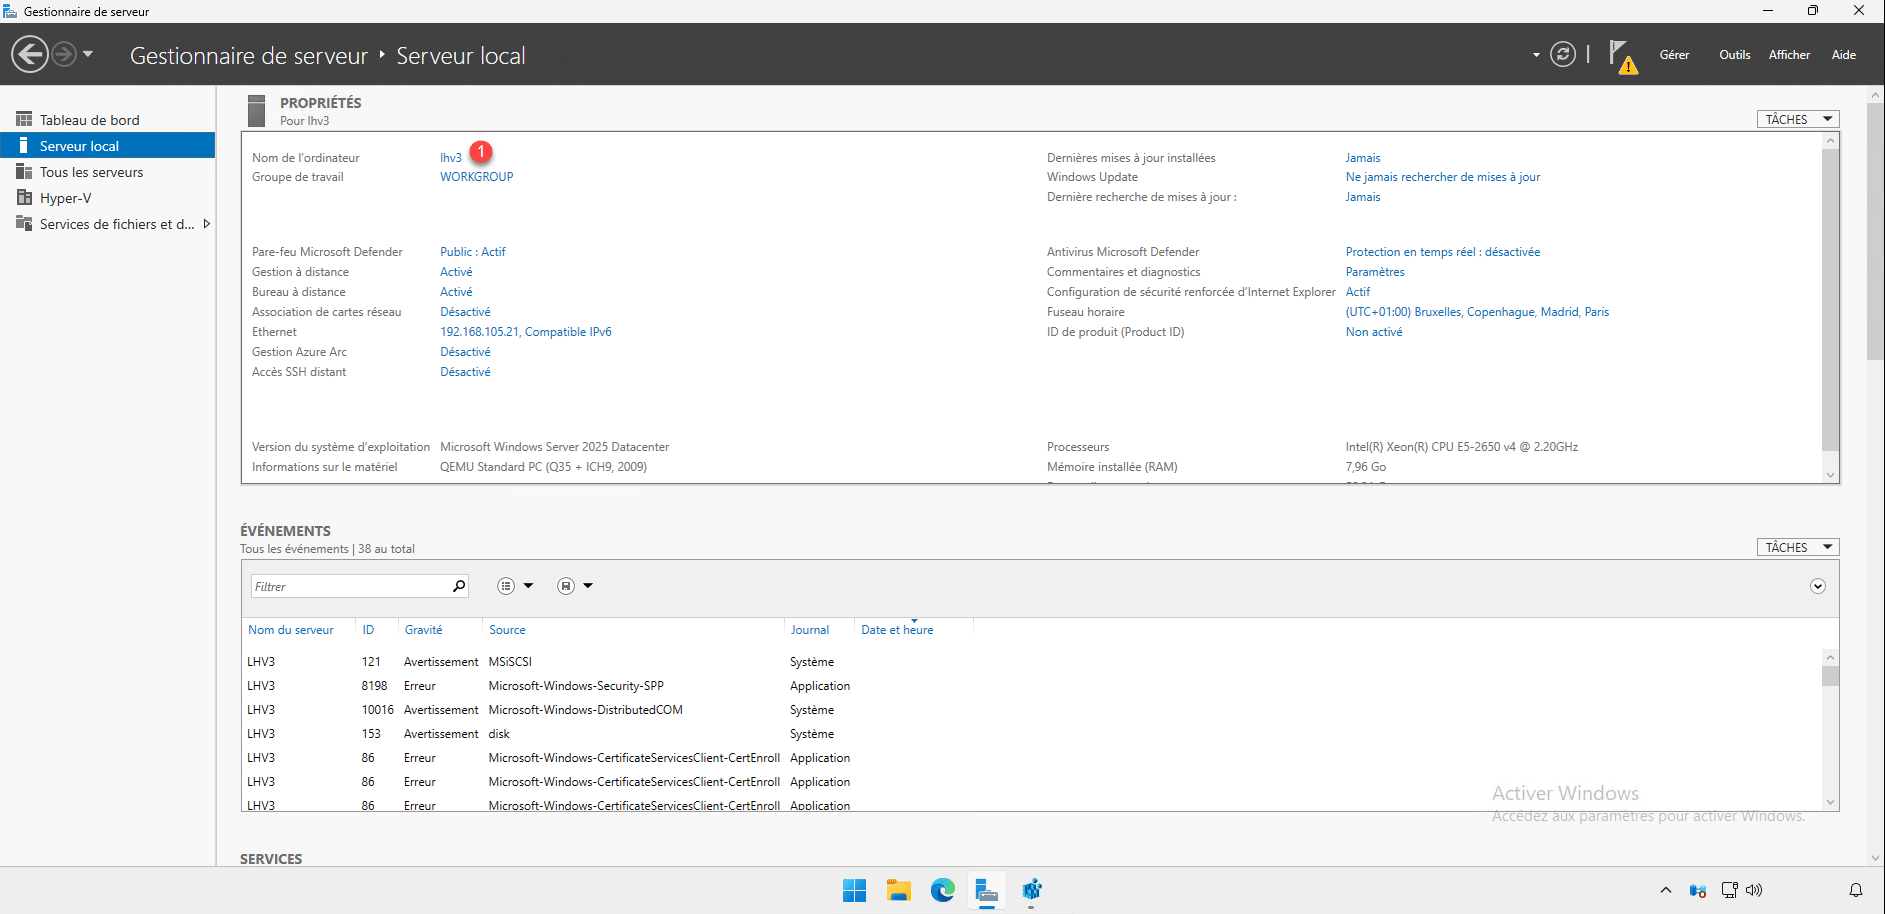The width and height of the screenshot is (1885, 914).
Task: Open the Gérer menu
Action: 1674,55
